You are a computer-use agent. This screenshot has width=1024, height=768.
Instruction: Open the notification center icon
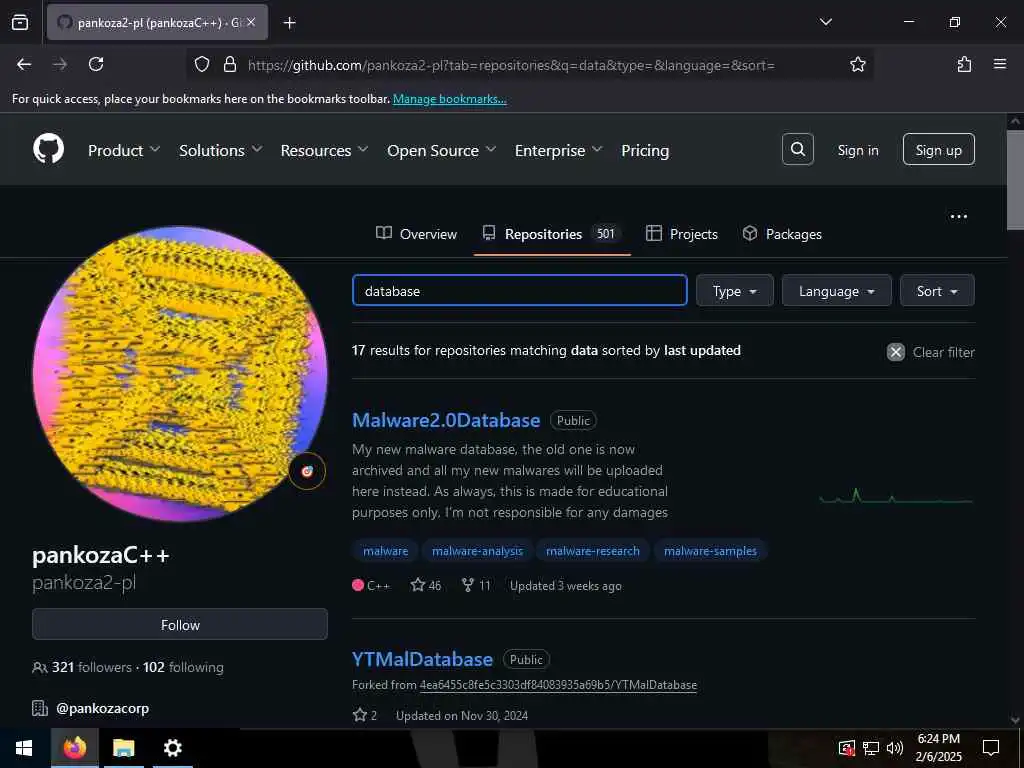(991, 748)
